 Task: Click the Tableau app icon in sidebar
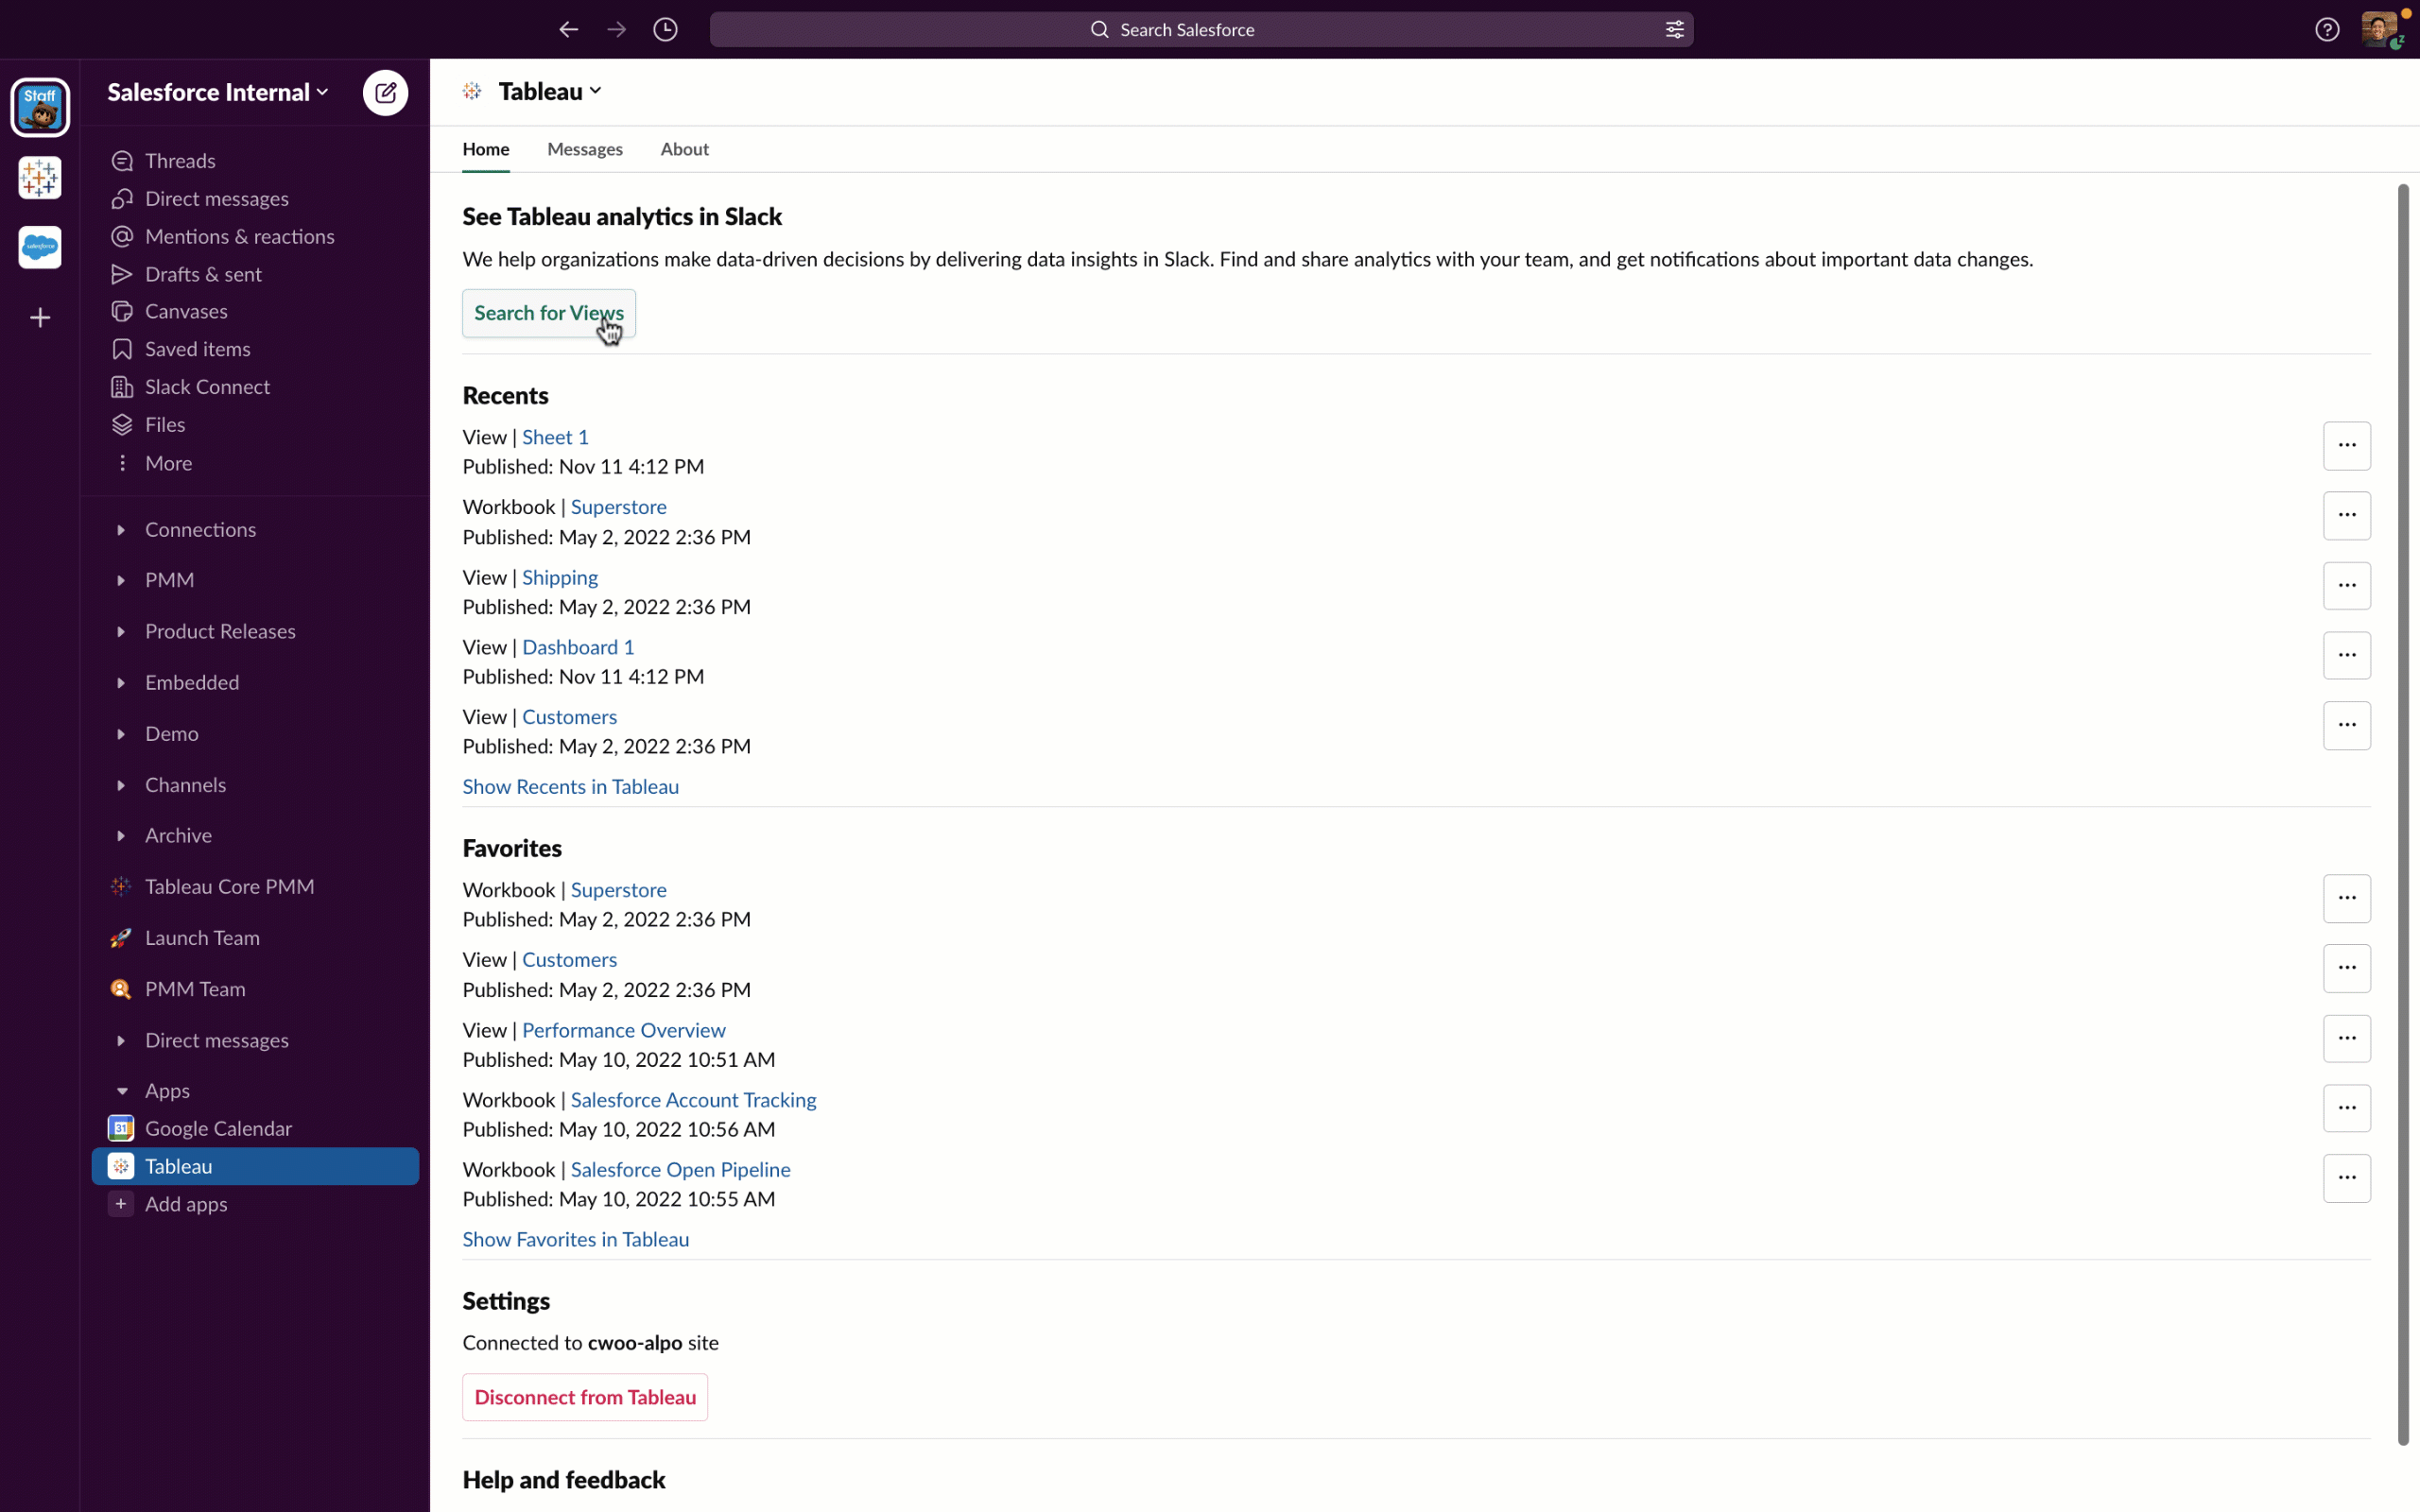coord(118,1165)
